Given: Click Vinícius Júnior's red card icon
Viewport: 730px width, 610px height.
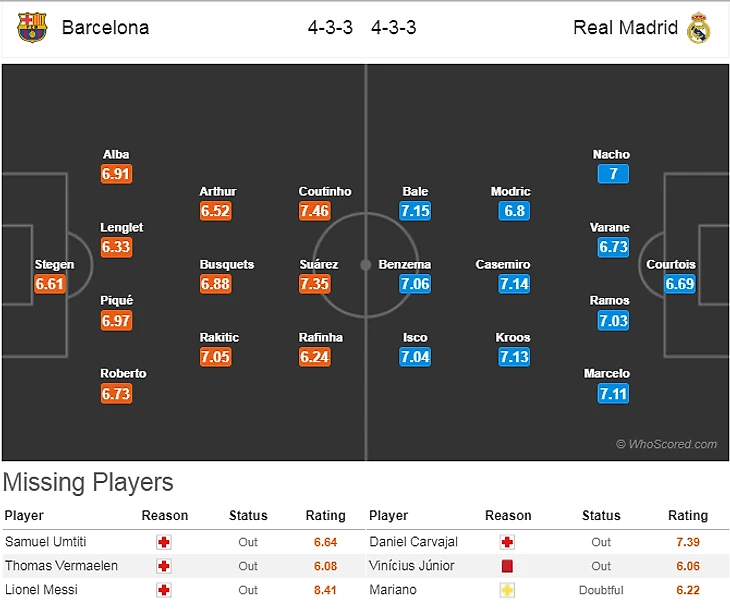Looking at the screenshot, I should (508, 566).
